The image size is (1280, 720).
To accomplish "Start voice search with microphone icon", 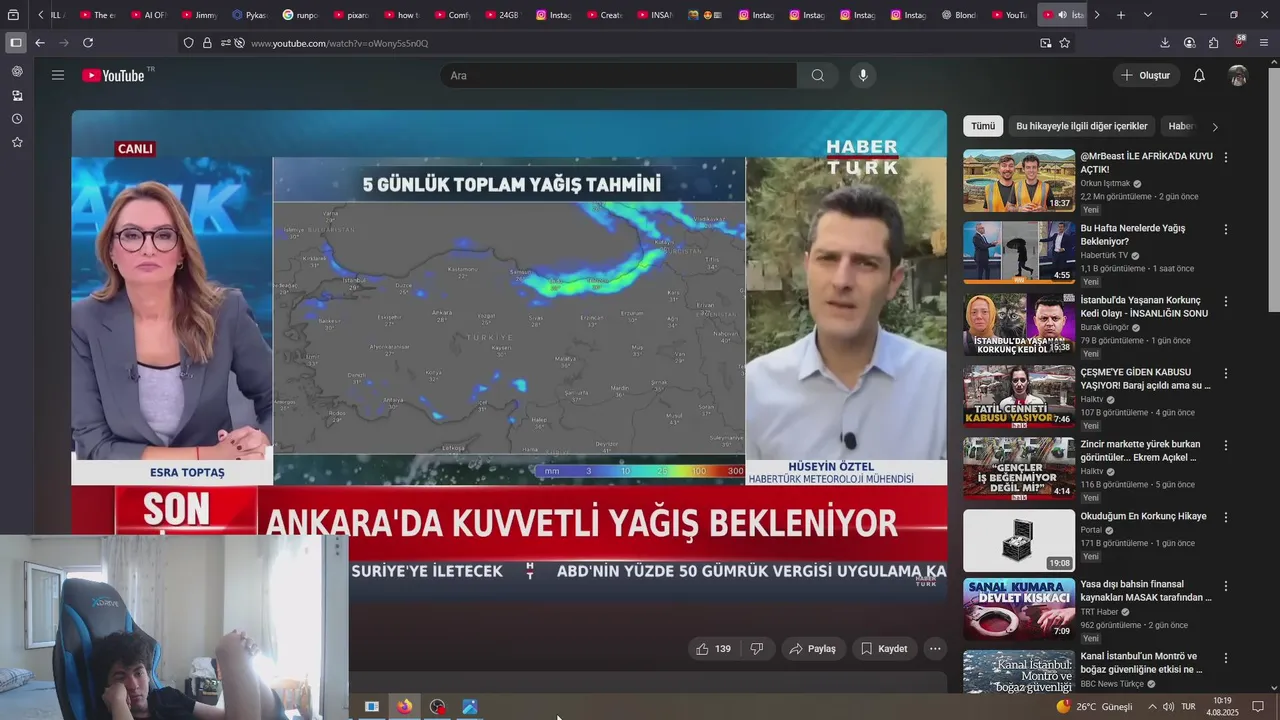I will click(x=863, y=75).
